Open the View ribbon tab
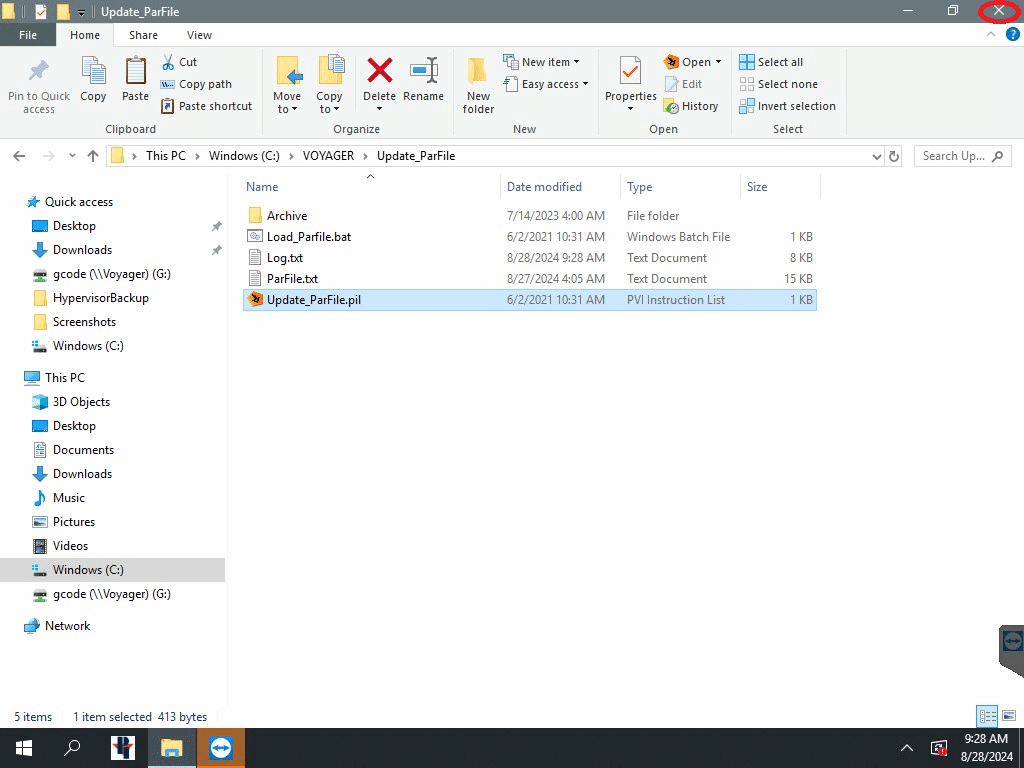Image resolution: width=1024 pixels, height=768 pixels. click(x=199, y=35)
